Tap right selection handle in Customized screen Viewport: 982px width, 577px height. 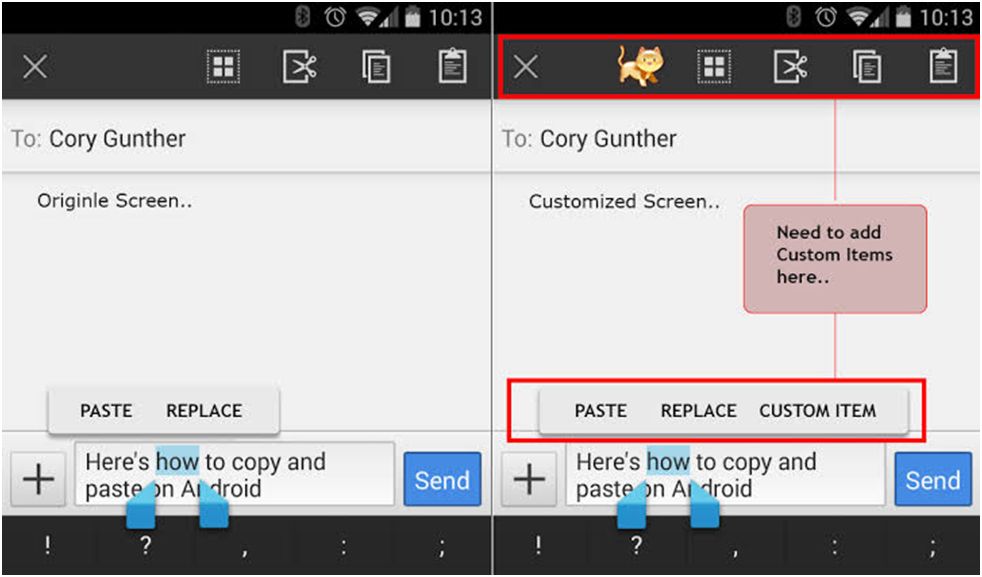705,506
